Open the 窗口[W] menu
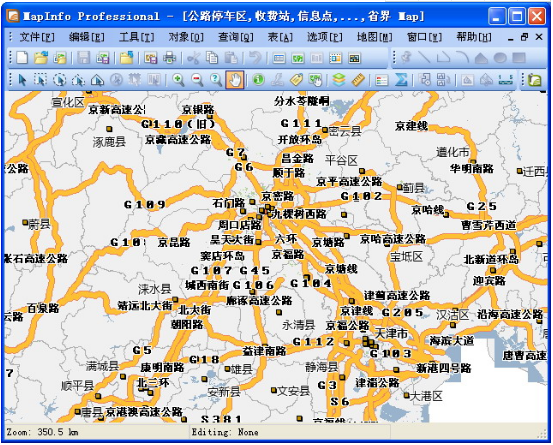553x445 pixels. (424, 37)
